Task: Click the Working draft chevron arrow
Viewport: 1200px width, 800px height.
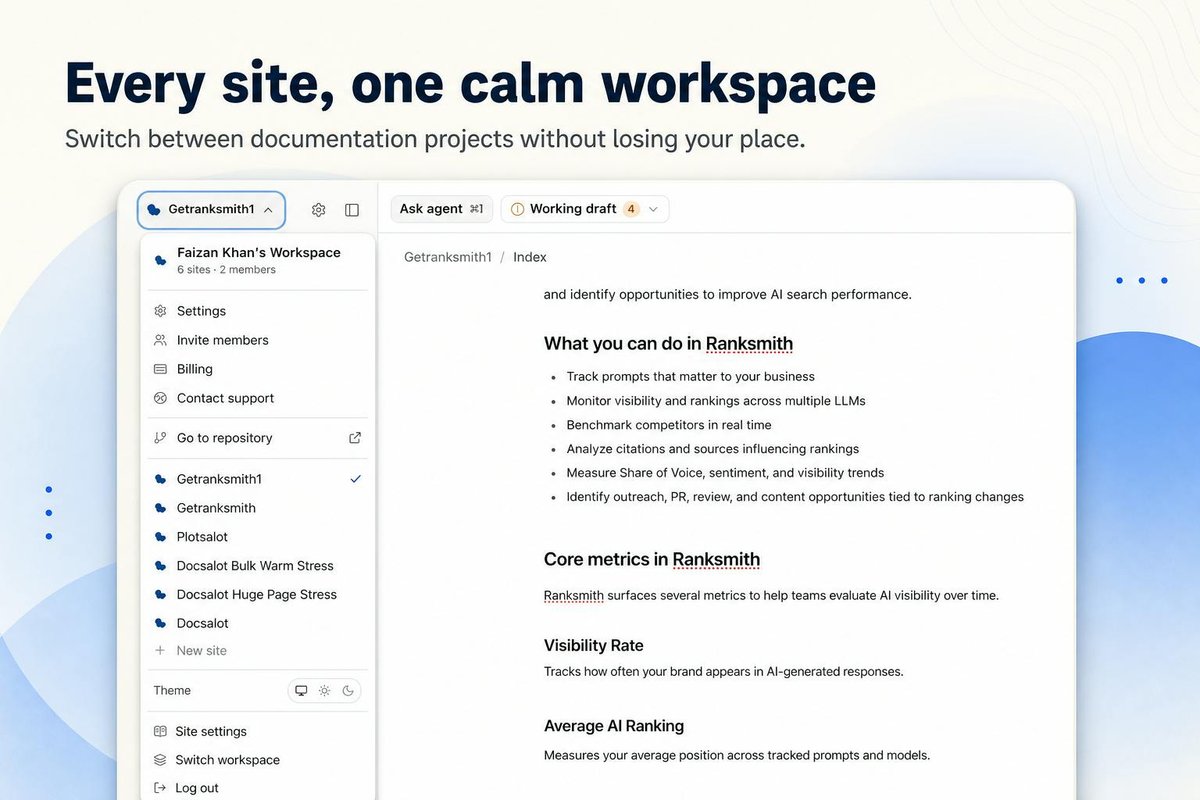Action: coord(653,209)
